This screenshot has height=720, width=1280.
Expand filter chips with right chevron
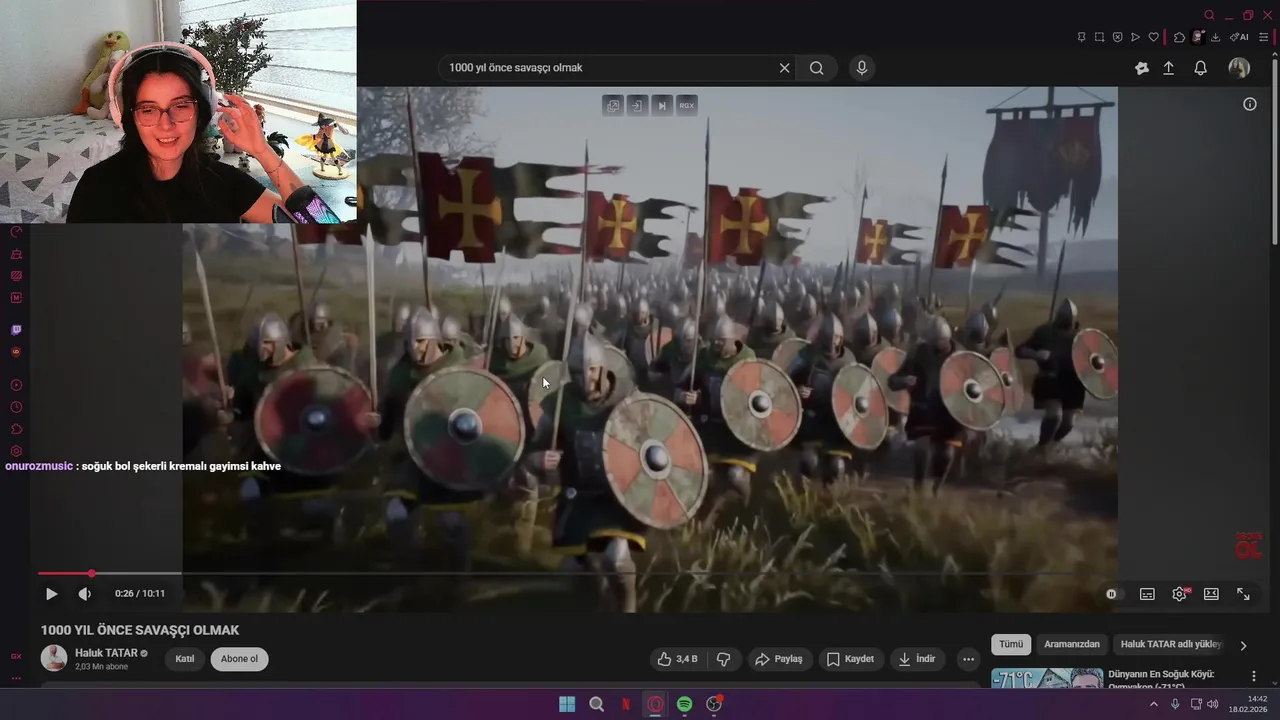click(x=1243, y=646)
